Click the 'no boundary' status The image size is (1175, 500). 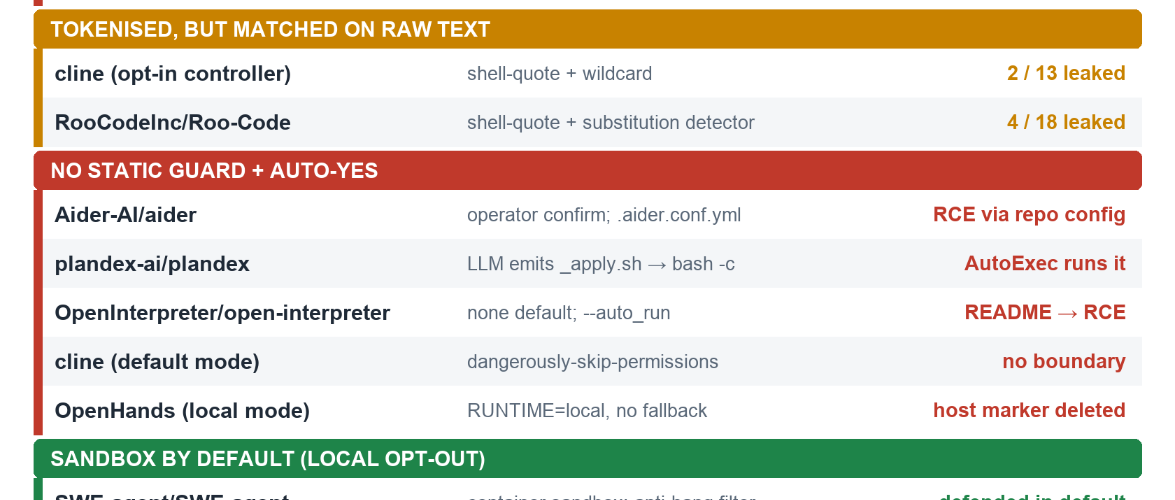point(1063,362)
